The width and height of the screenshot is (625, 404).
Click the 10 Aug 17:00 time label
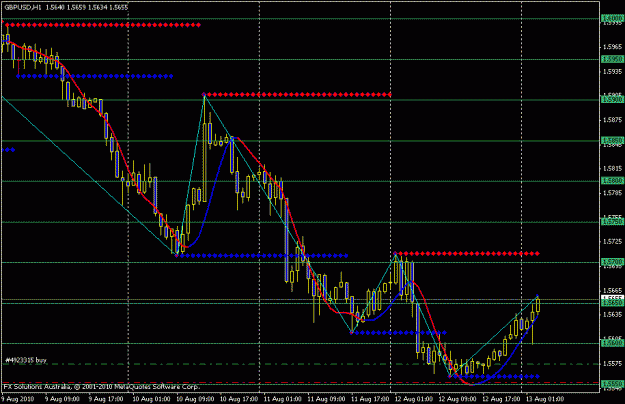(238, 399)
